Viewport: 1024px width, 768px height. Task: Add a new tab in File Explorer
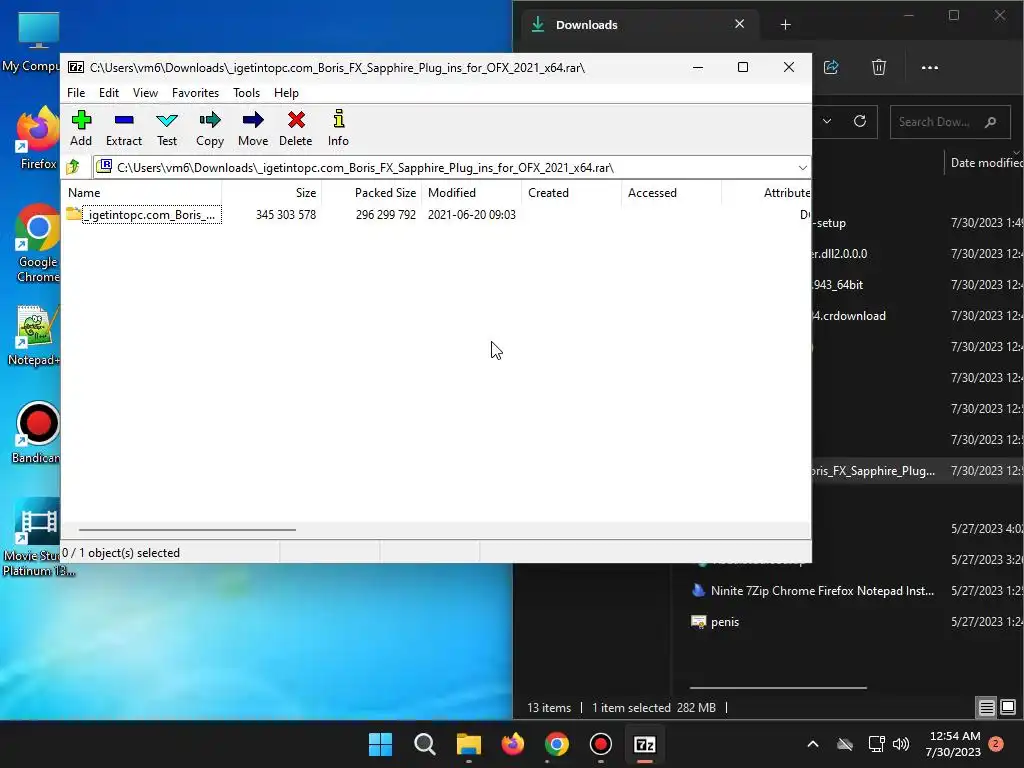pos(786,25)
